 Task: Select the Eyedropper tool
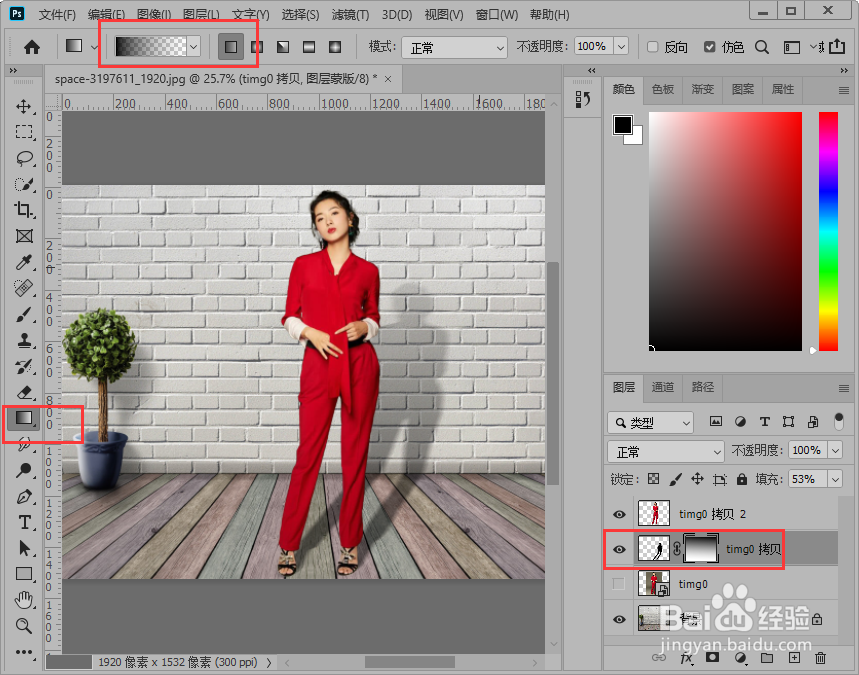click(x=24, y=262)
